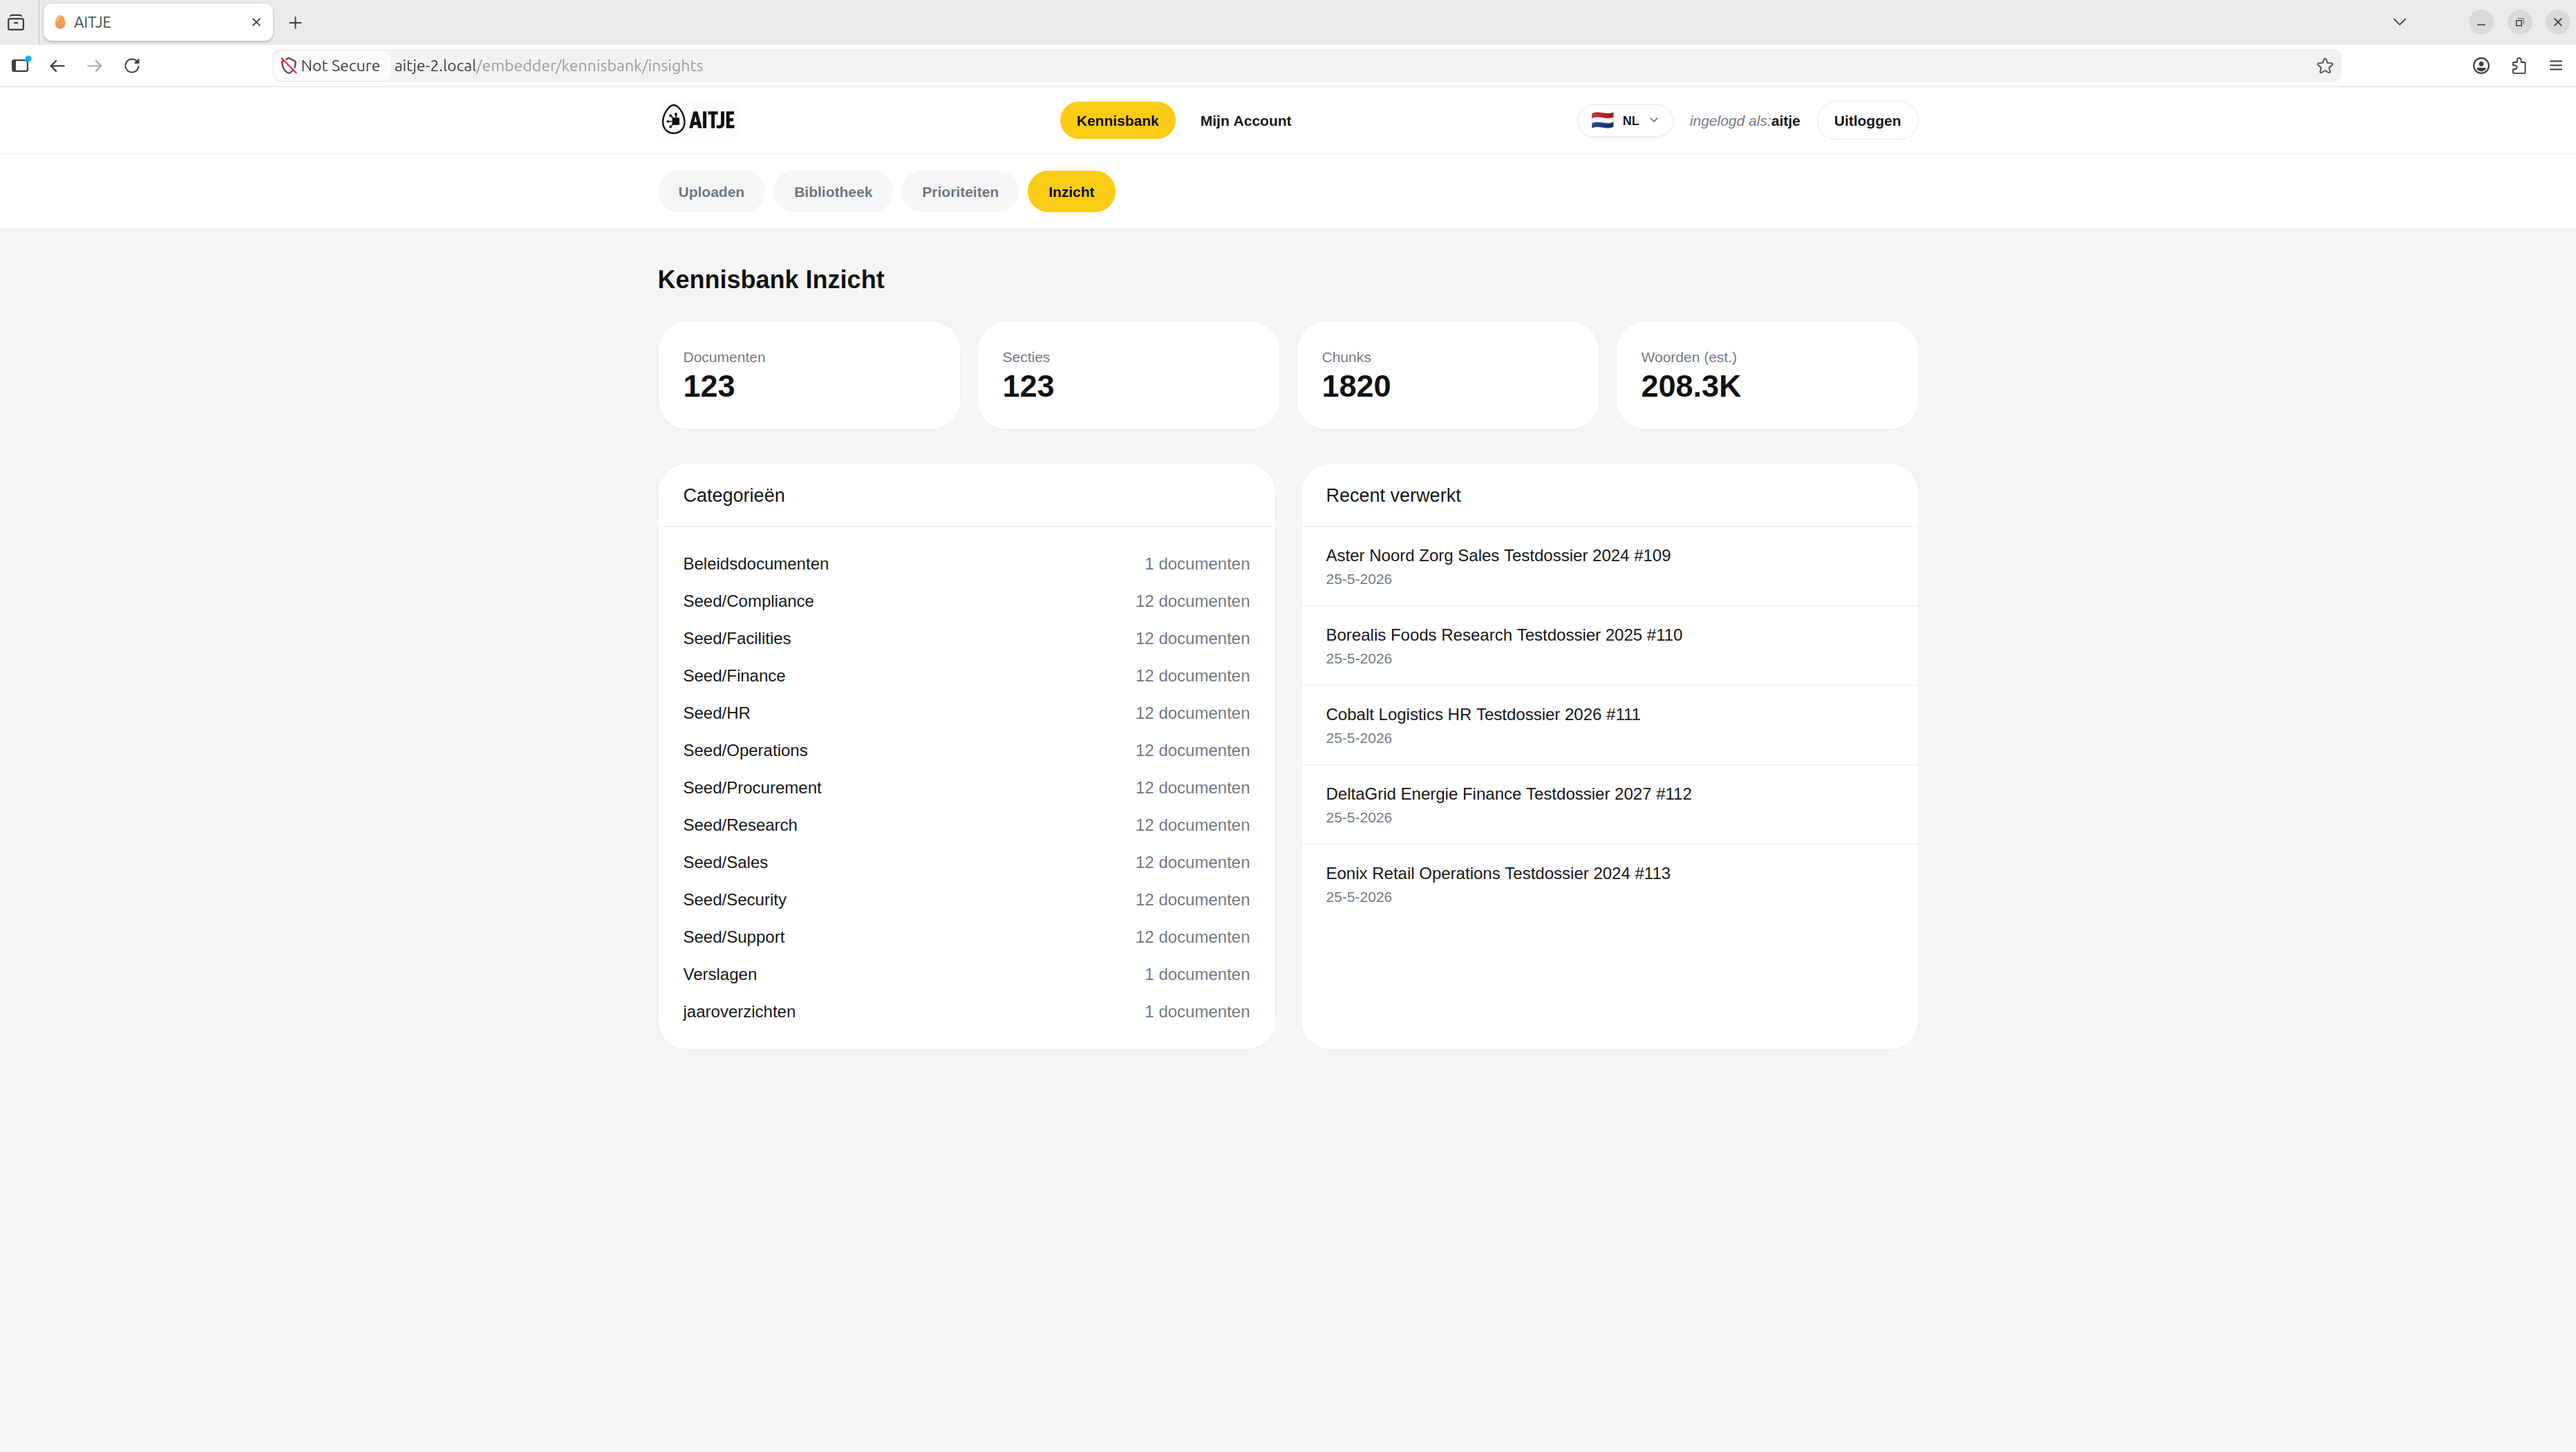Open the extensions puzzle icon
The height and width of the screenshot is (1452, 2576).
[x=2519, y=66]
